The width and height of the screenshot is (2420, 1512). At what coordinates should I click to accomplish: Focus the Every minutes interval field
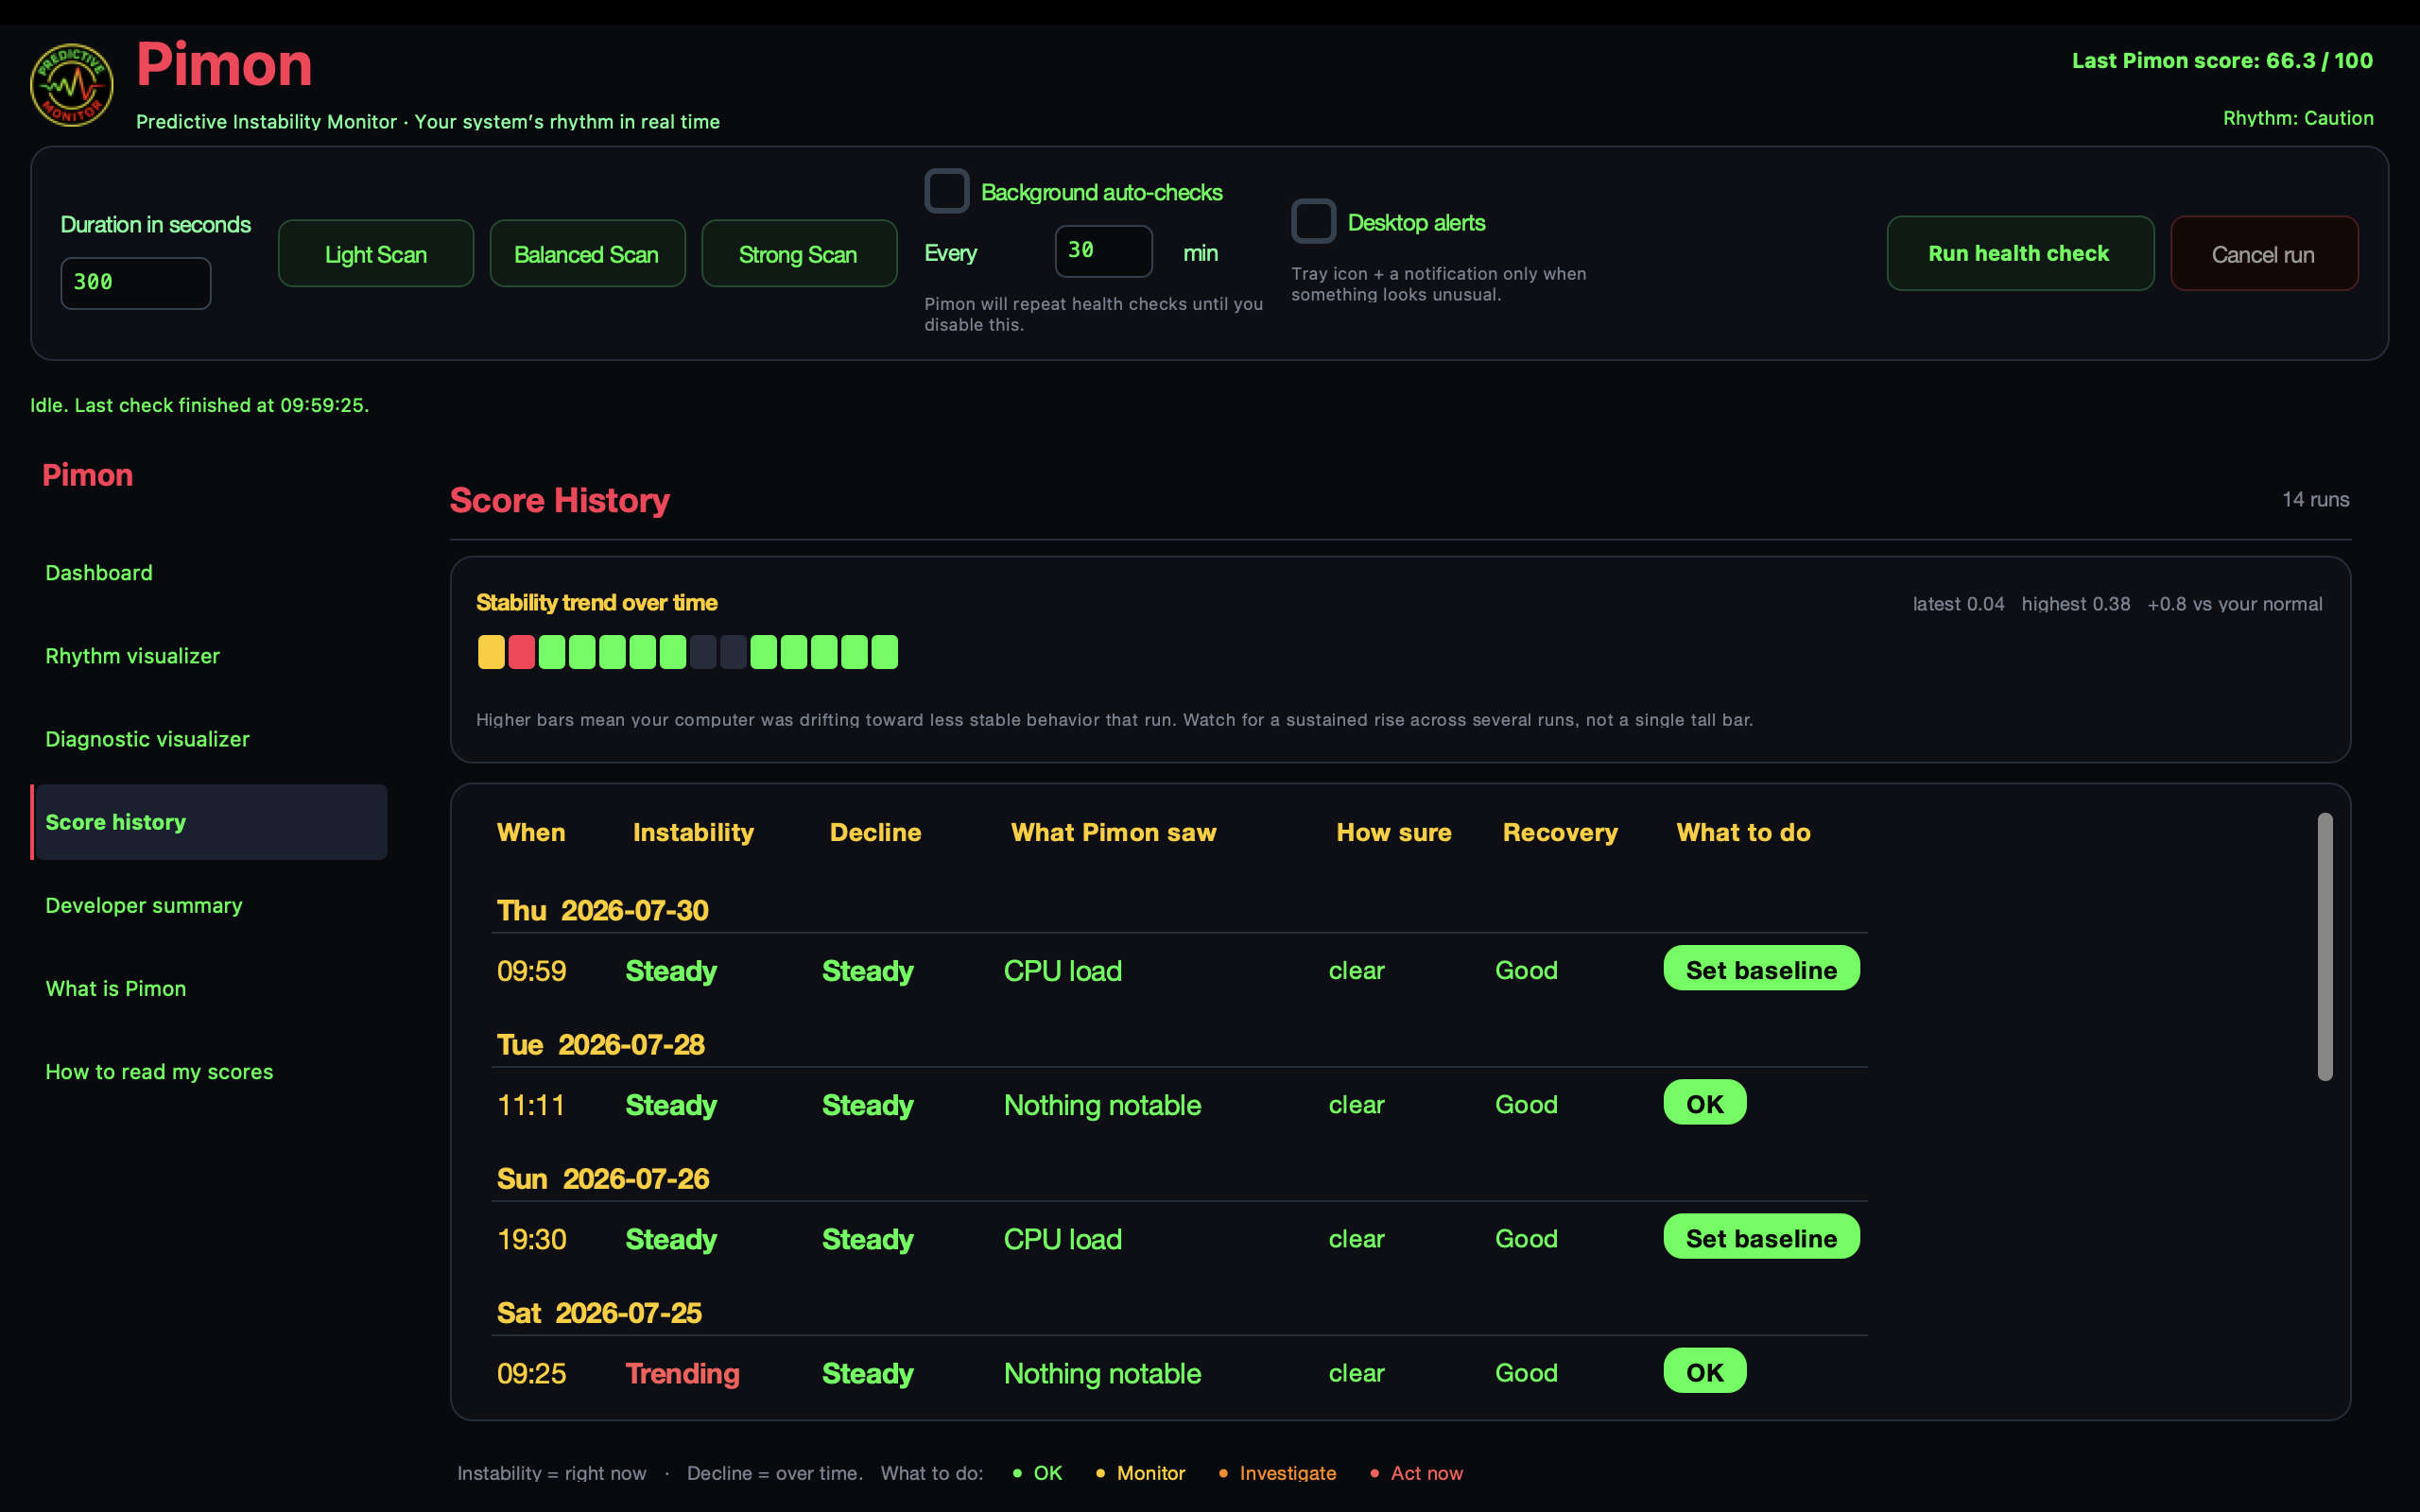click(1104, 251)
